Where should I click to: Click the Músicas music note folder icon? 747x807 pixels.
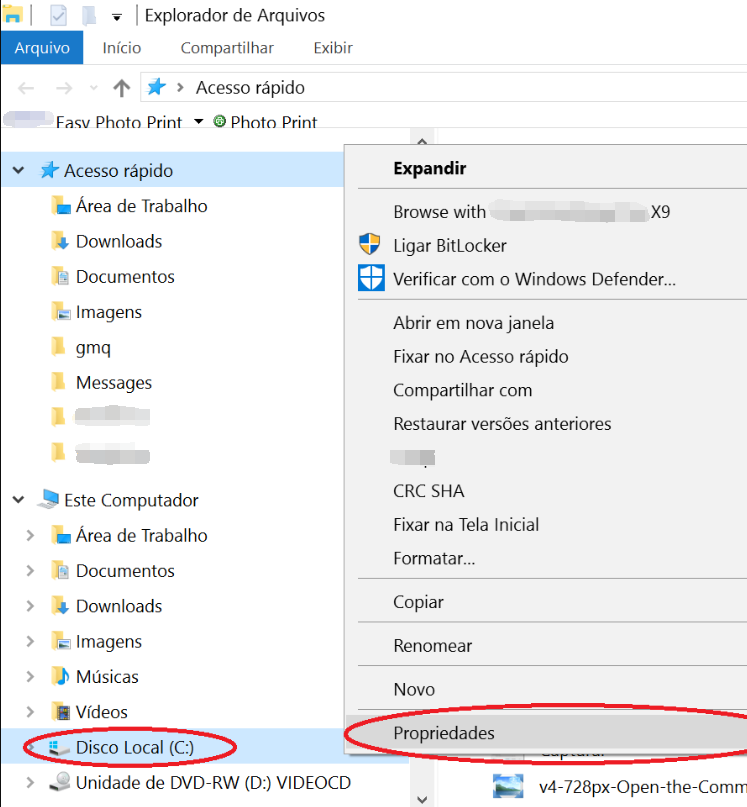[x=61, y=676]
